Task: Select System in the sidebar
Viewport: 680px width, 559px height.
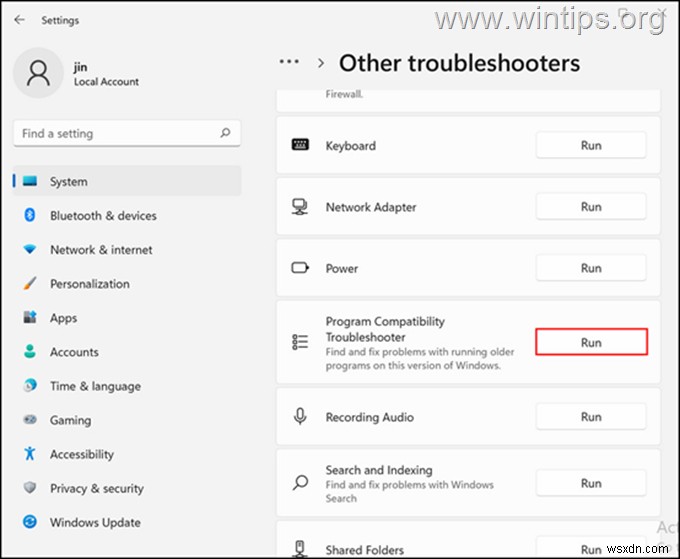Action: (x=127, y=181)
